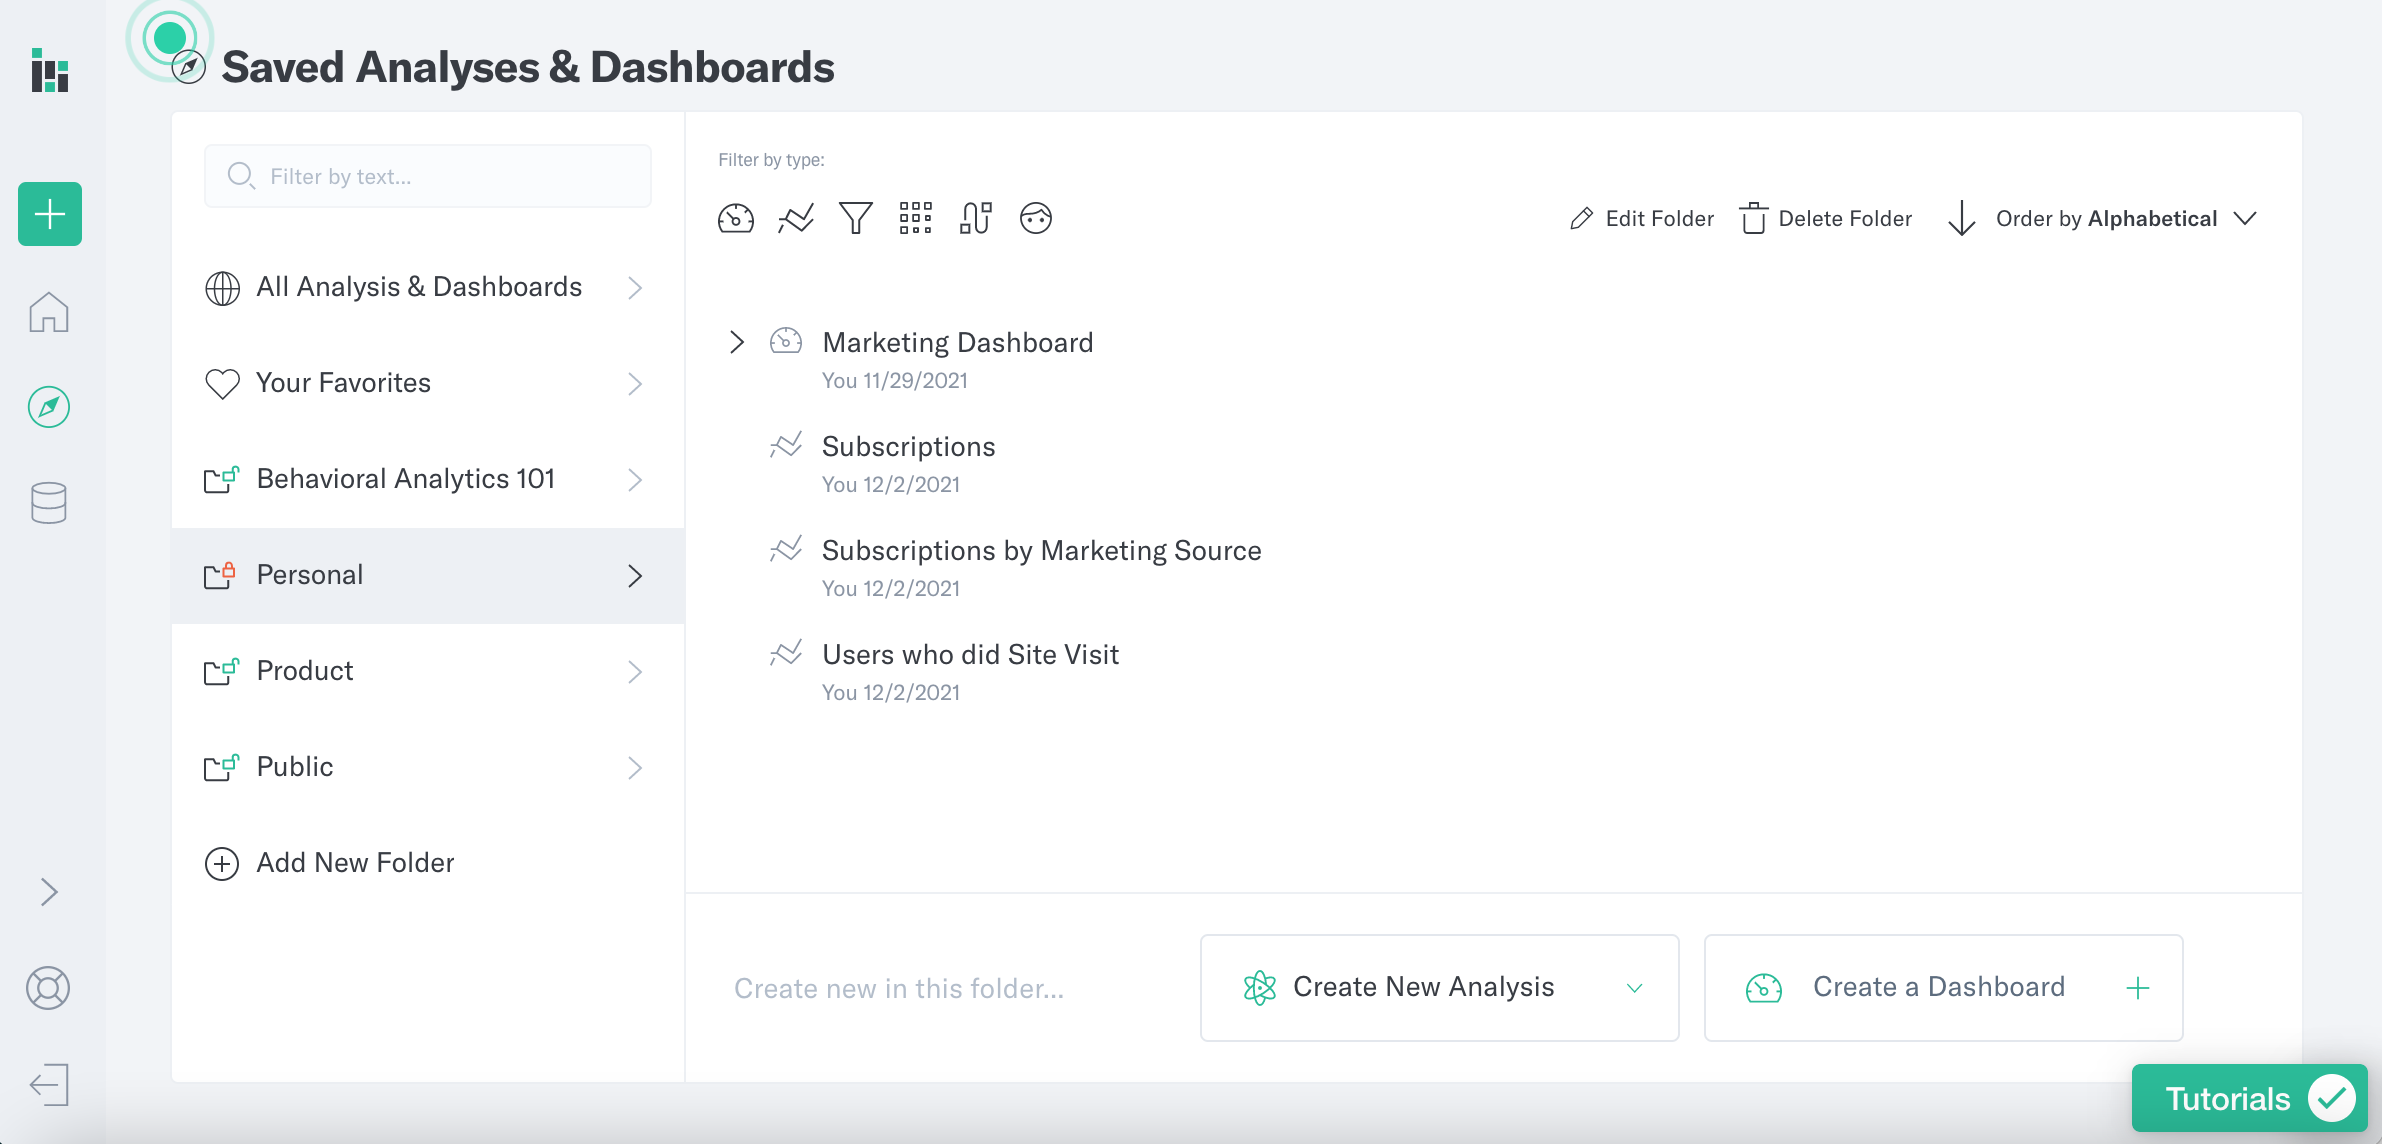Expand the left sidebar with the chevron
This screenshot has height=1144, width=2382.
pyautogui.click(x=49, y=892)
